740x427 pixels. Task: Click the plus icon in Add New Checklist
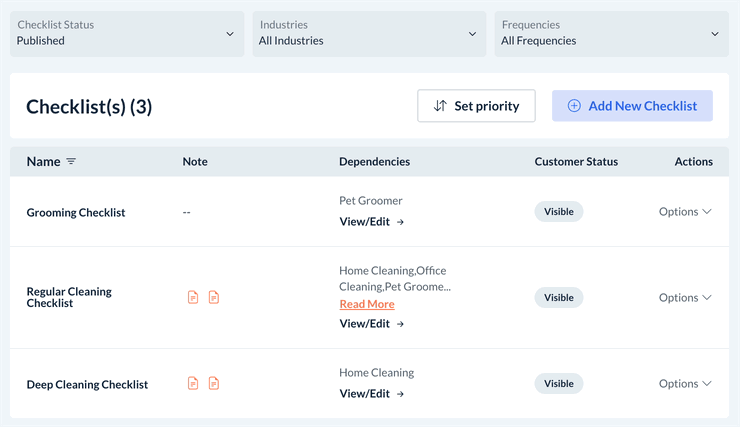click(x=574, y=106)
